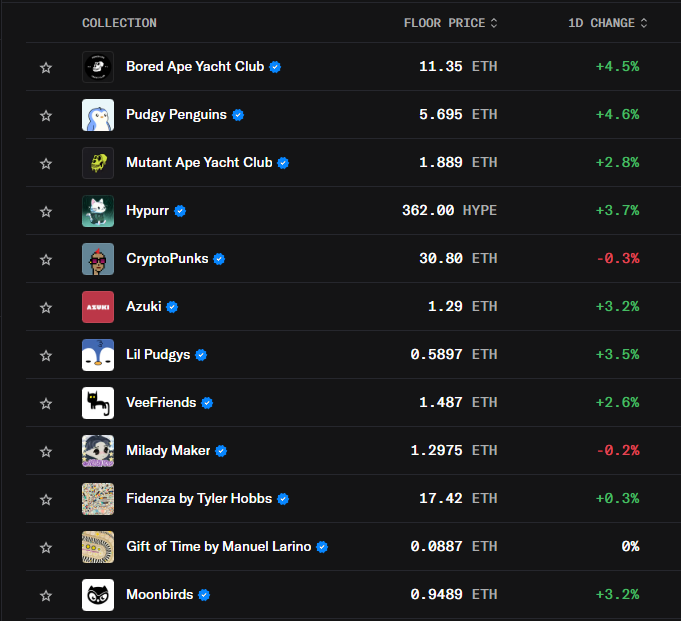Open the Milady Maker collection name
Viewport: 681px width, 621px height.
tap(168, 450)
